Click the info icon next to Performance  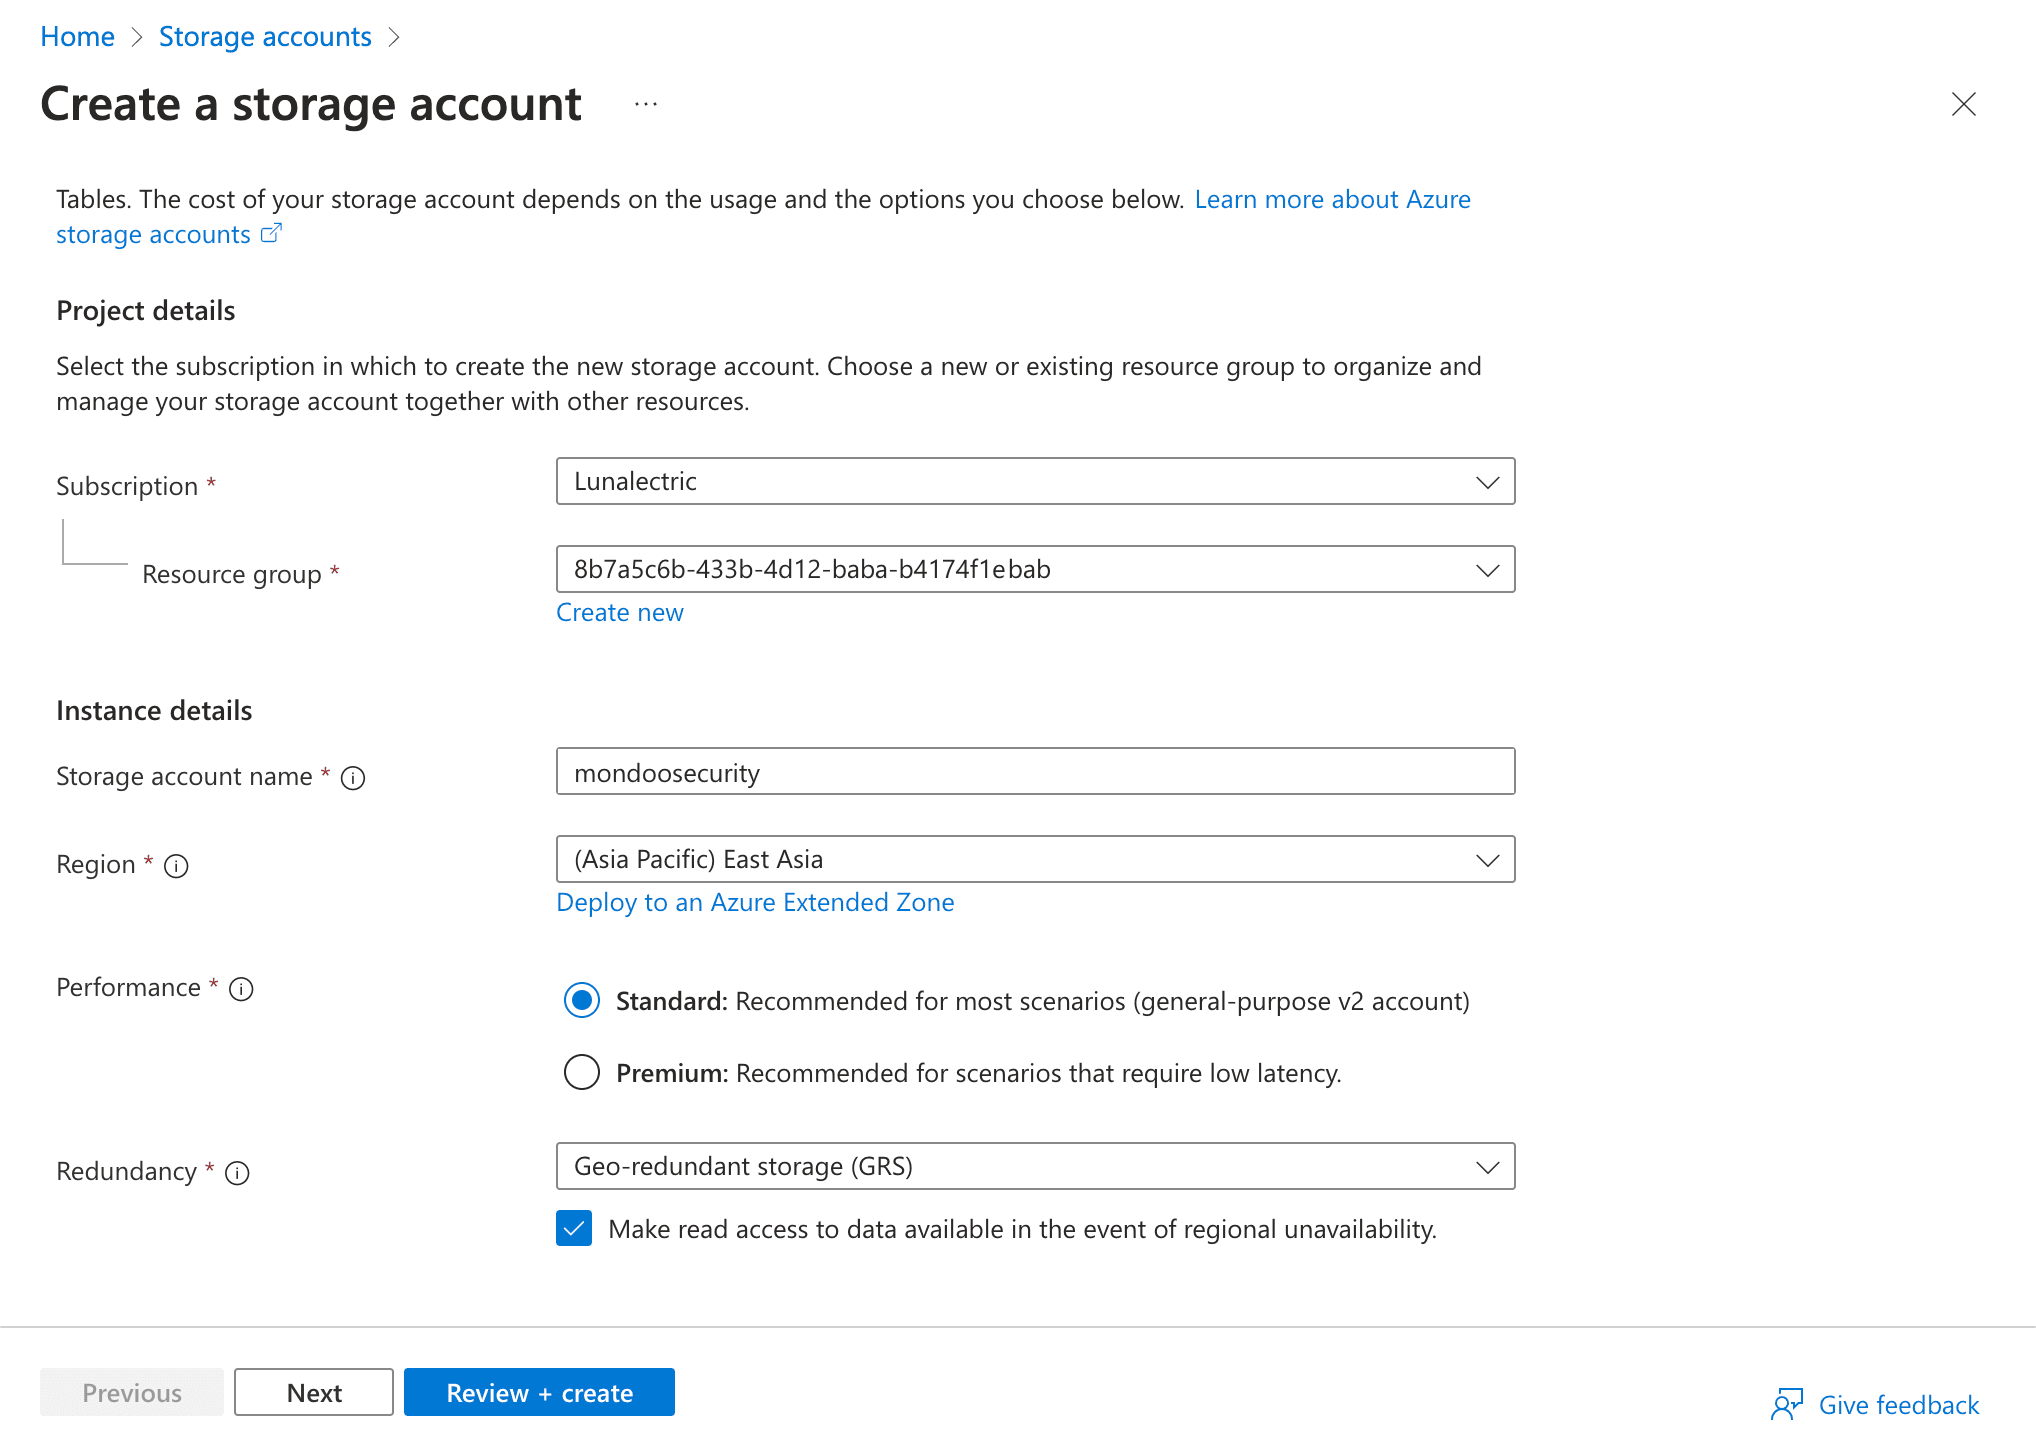[x=240, y=988]
